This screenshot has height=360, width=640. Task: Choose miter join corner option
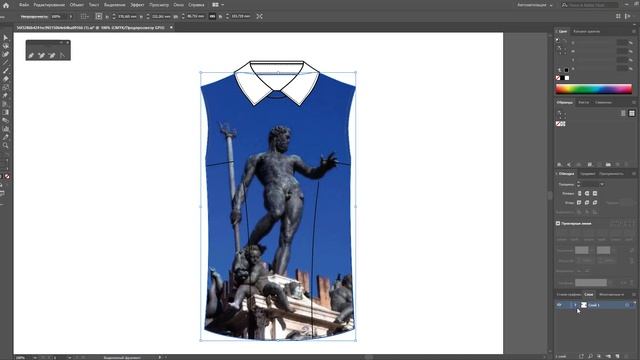579,202
